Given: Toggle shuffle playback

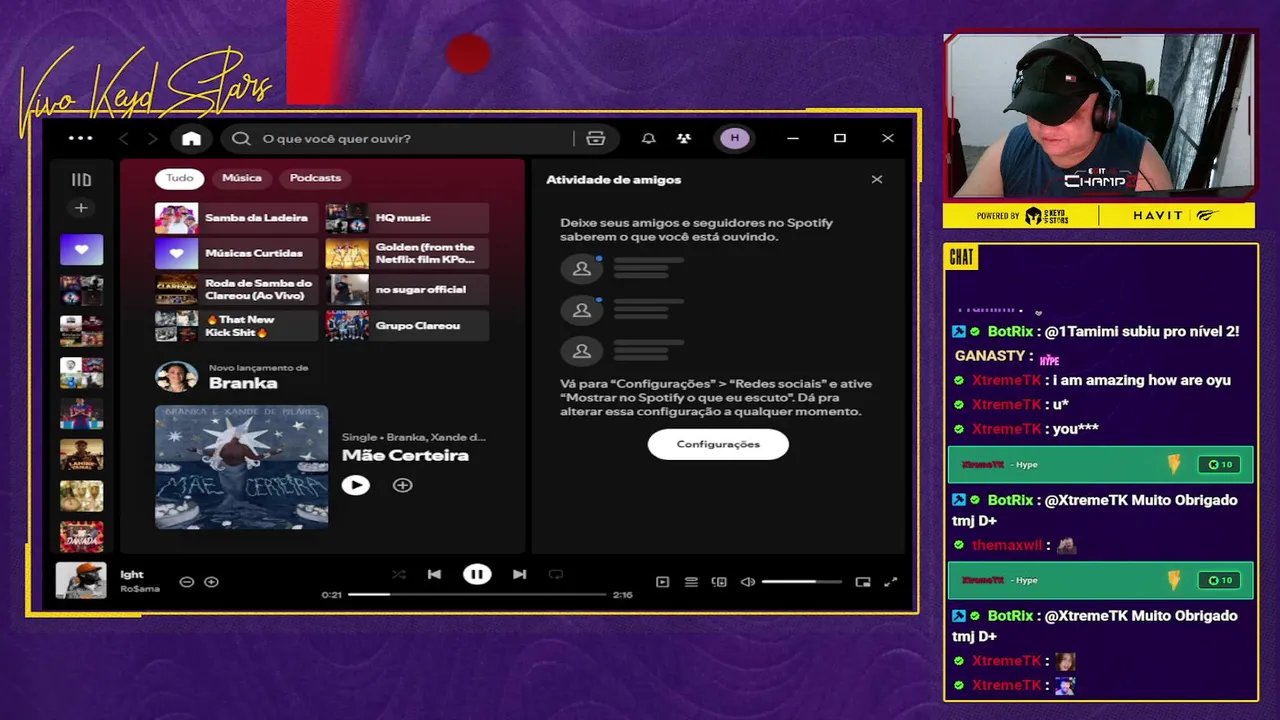Looking at the screenshot, I should click(398, 574).
